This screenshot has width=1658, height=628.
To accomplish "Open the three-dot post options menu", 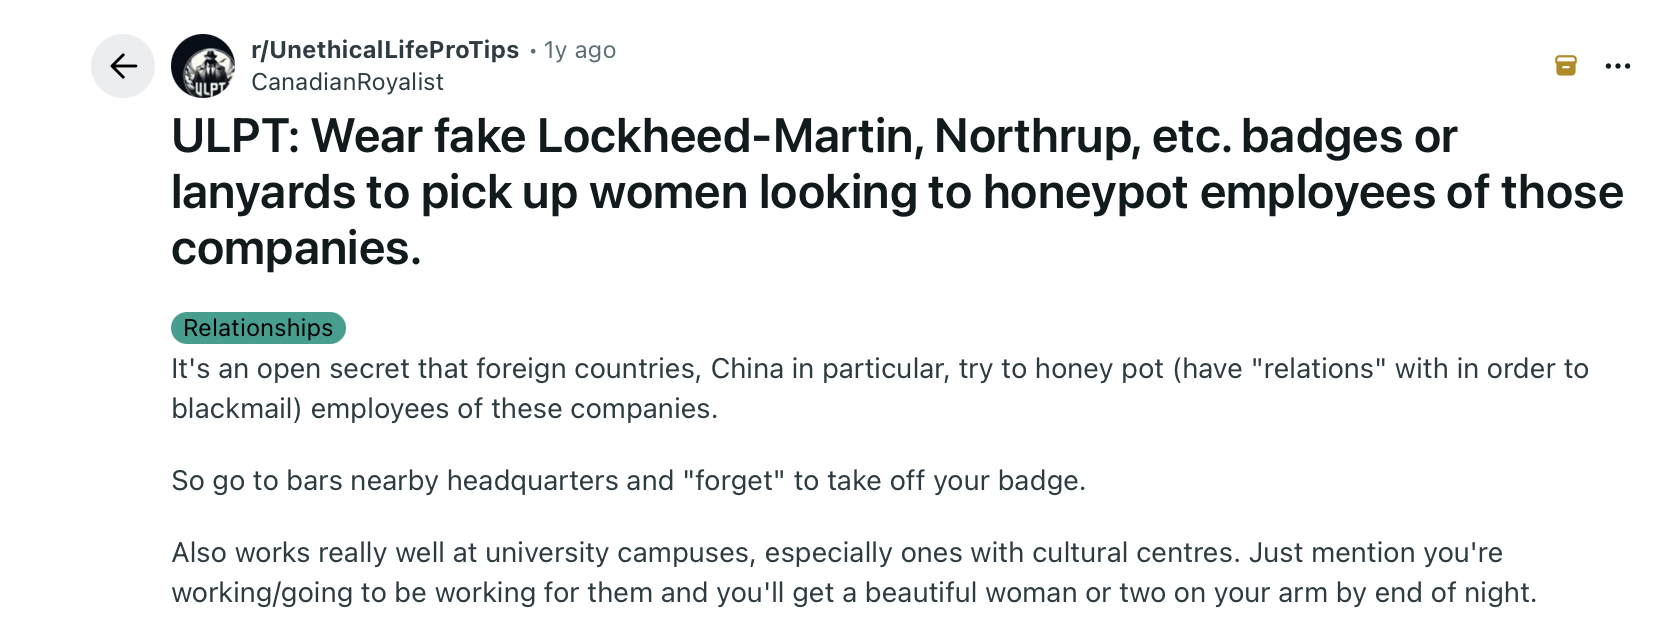I will click(x=1617, y=66).
